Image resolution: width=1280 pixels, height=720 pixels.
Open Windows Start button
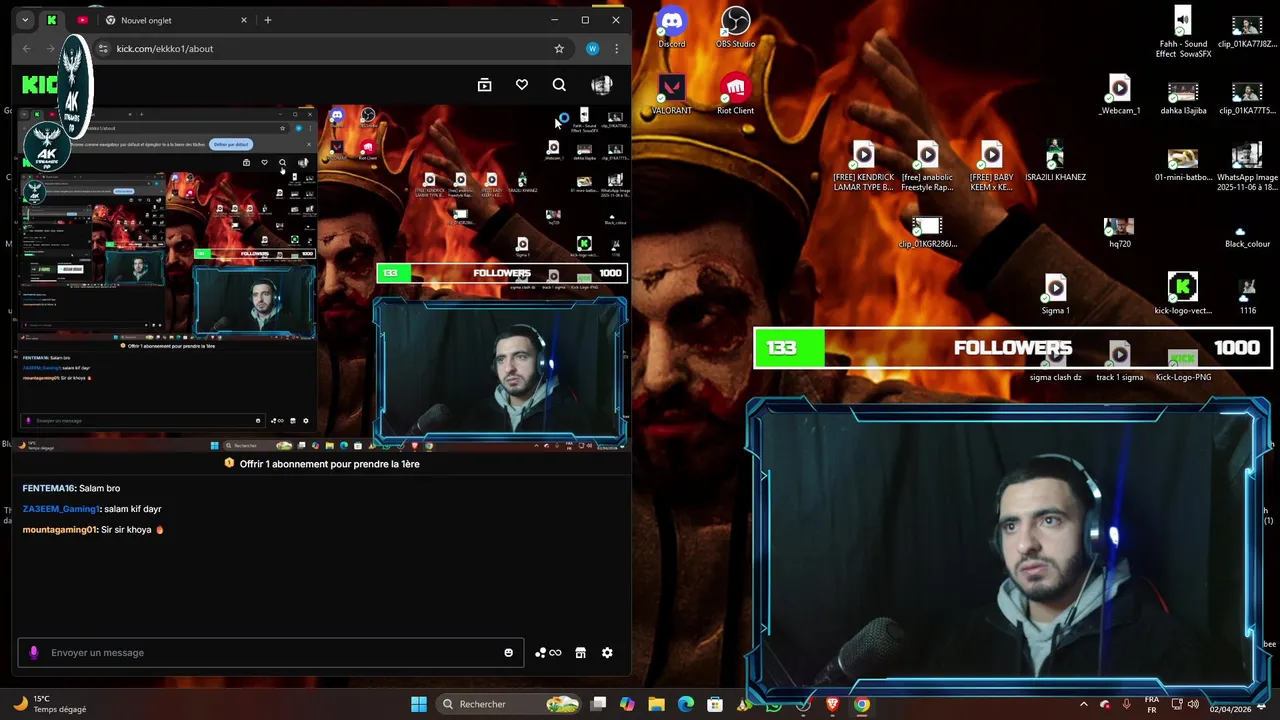[419, 704]
